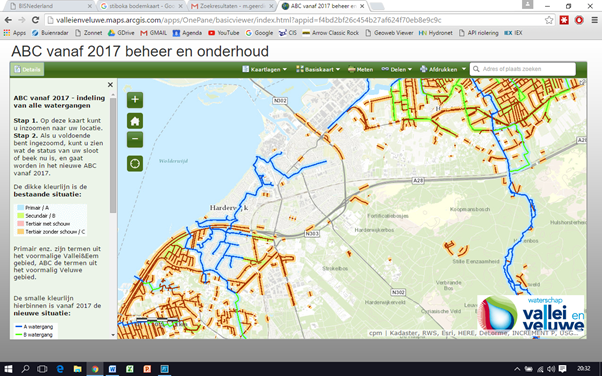Find my location with the locate button
This screenshot has width=602, height=376.
tap(135, 164)
